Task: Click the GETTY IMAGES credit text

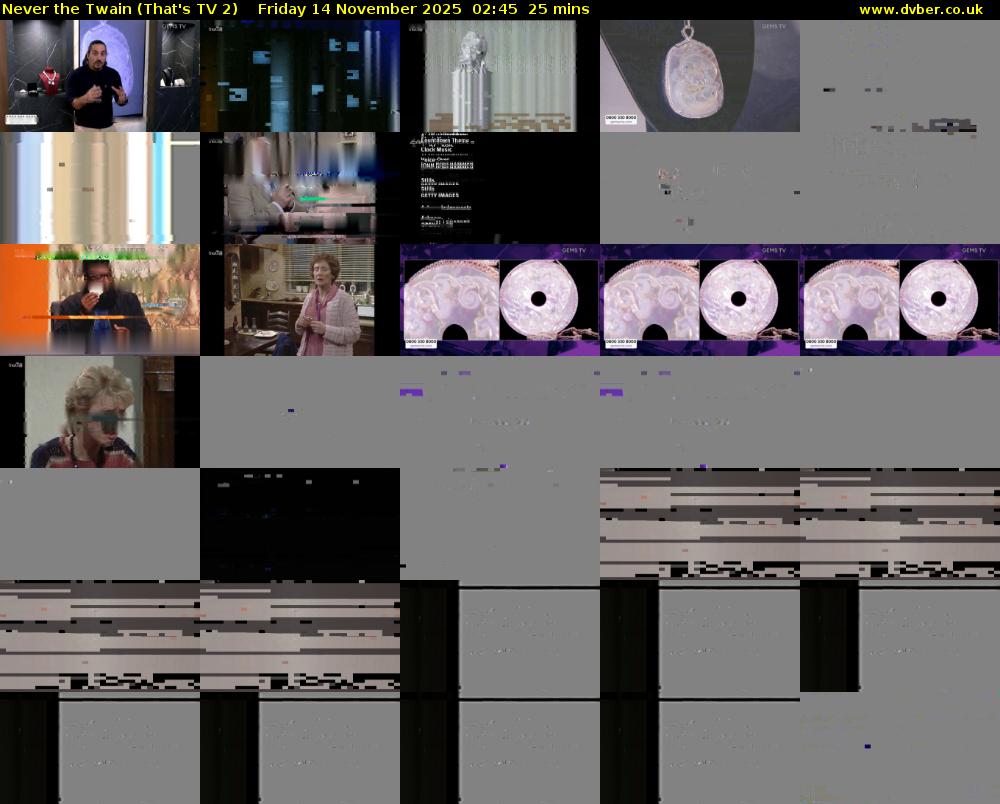Action: coord(440,196)
